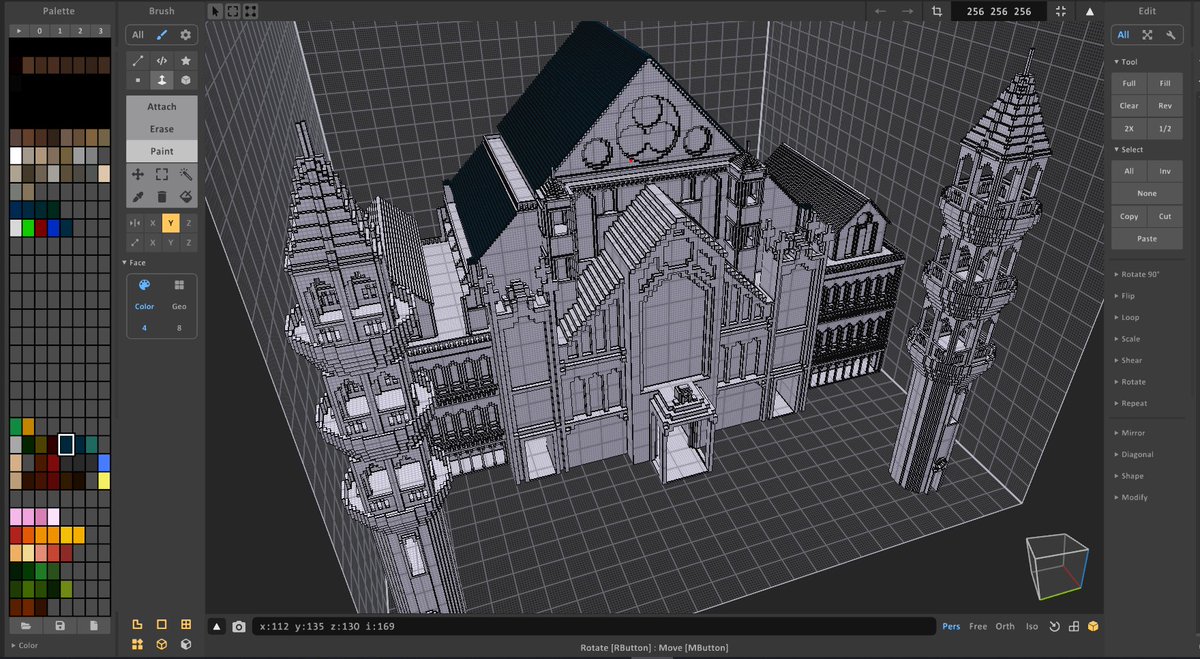Select palette tab 2
This screenshot has height=659, width=1200.
(x=80, y=31)
